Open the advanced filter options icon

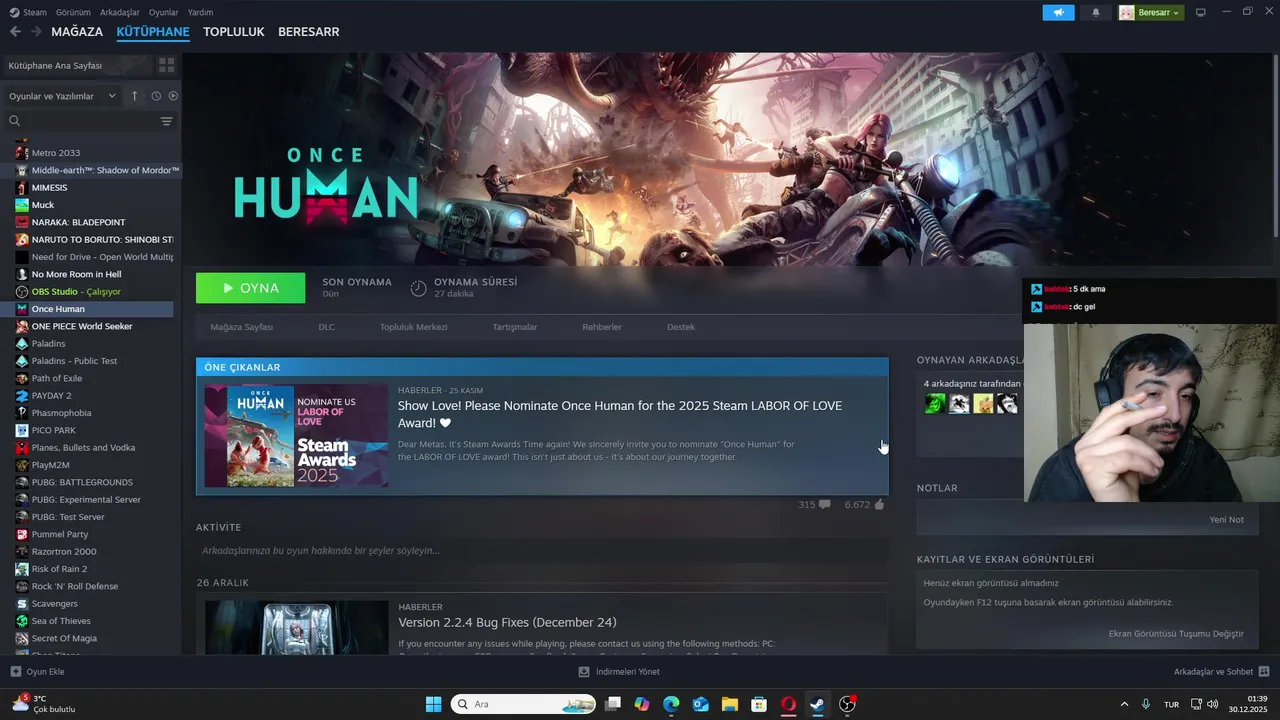[x=166, y=121]
